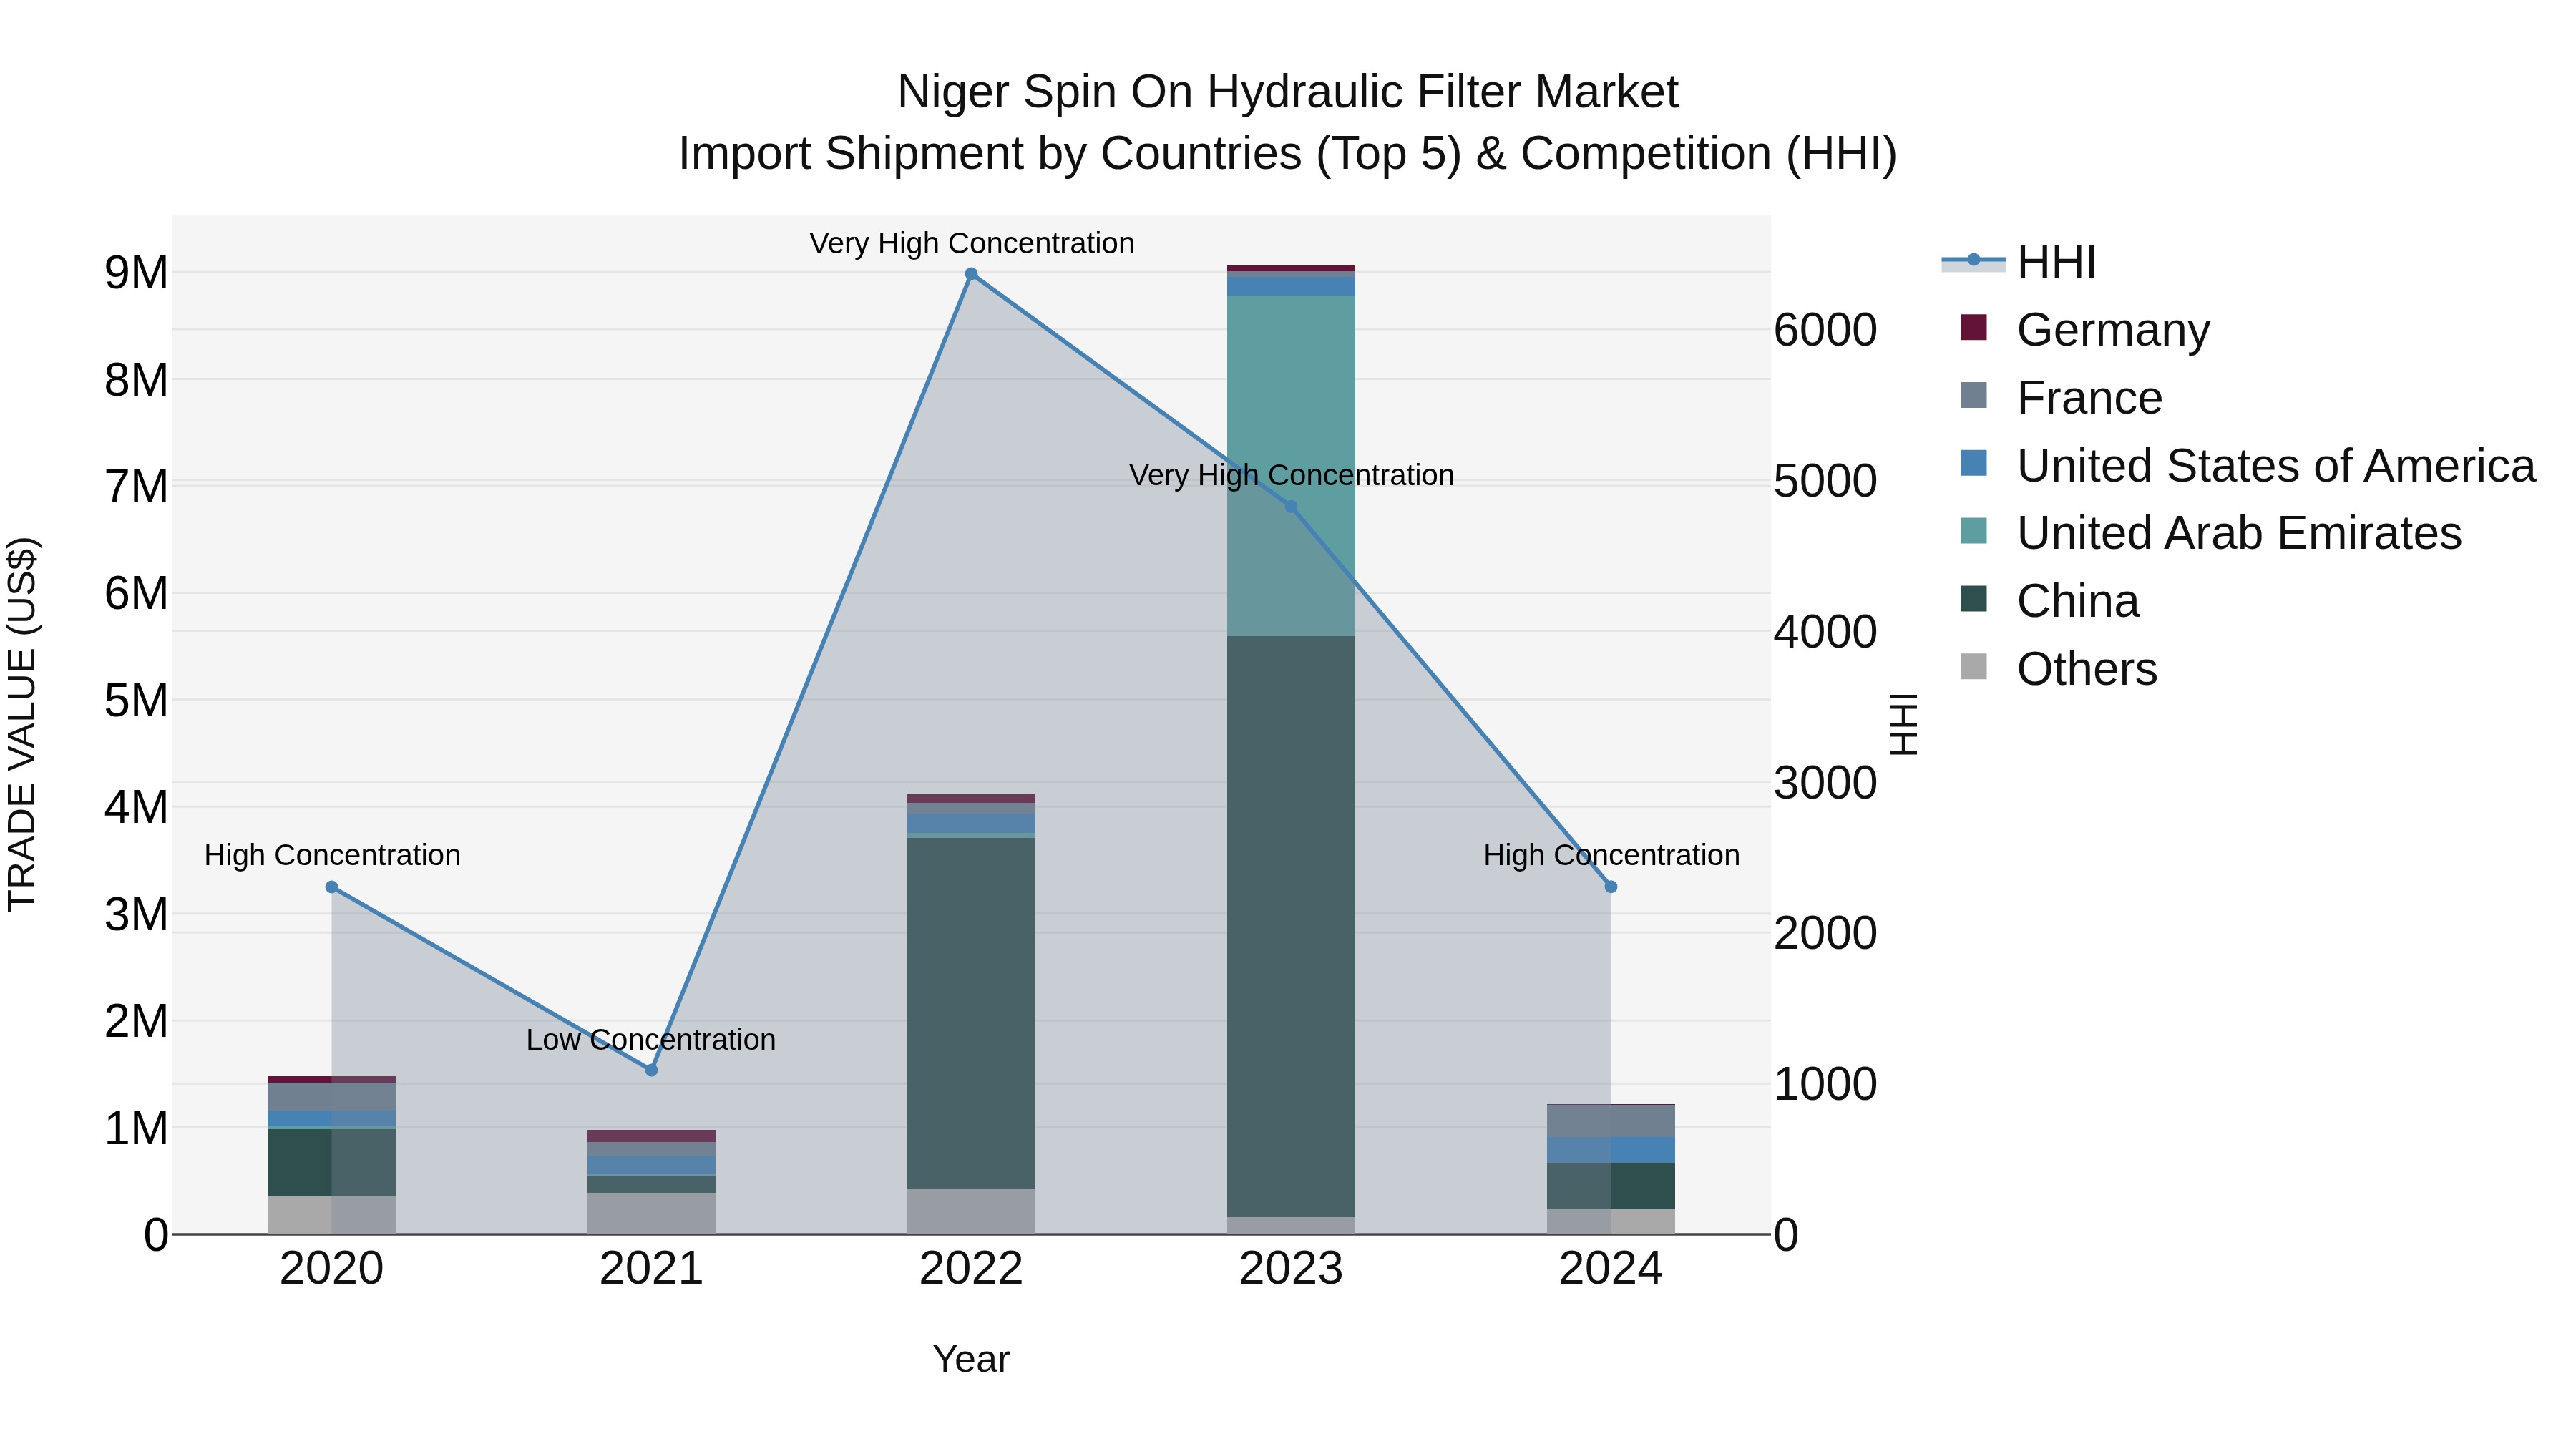Screen dimensions: 2576x1449
Task: Click the 2024 x-axis tick label
Action: pos(1611,1269)
